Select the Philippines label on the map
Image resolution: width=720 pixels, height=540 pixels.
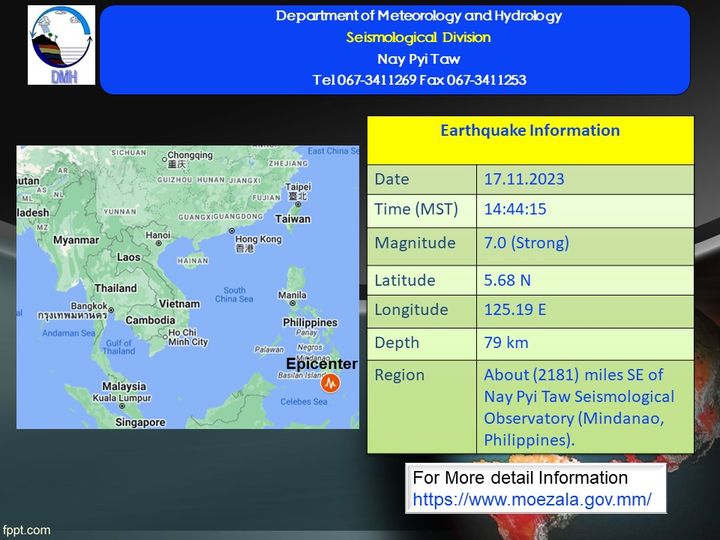(309, 323)
